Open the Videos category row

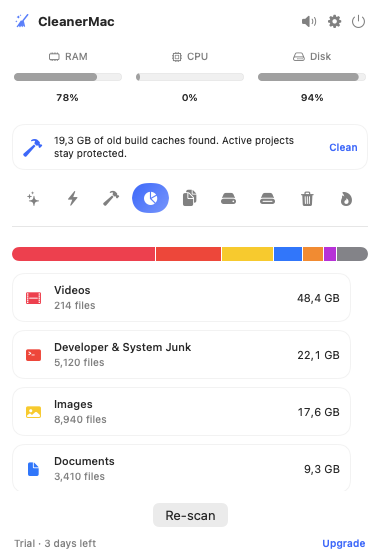click(181, 298)
